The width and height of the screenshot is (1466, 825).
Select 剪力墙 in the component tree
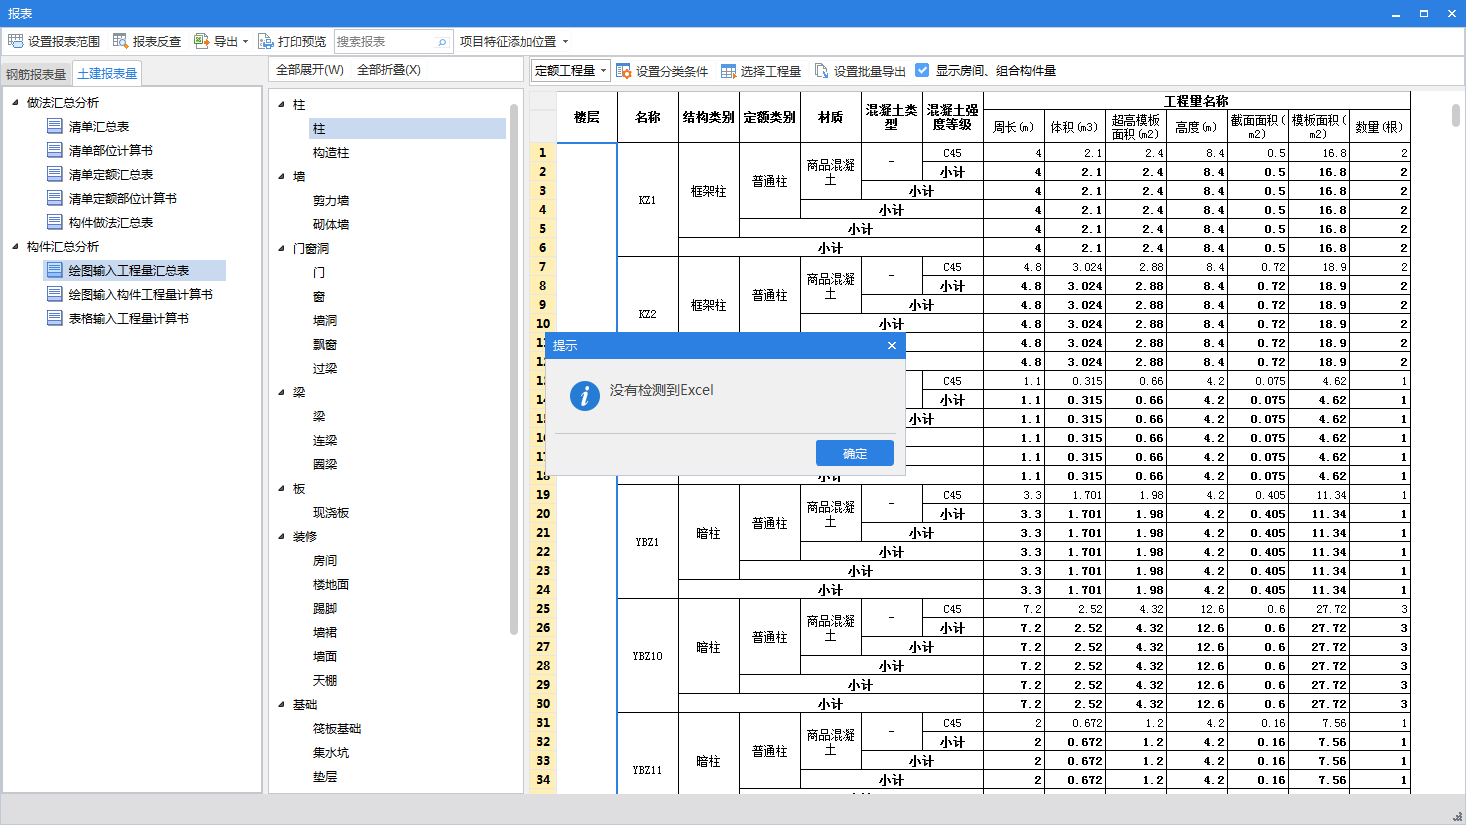coord(331,200)
